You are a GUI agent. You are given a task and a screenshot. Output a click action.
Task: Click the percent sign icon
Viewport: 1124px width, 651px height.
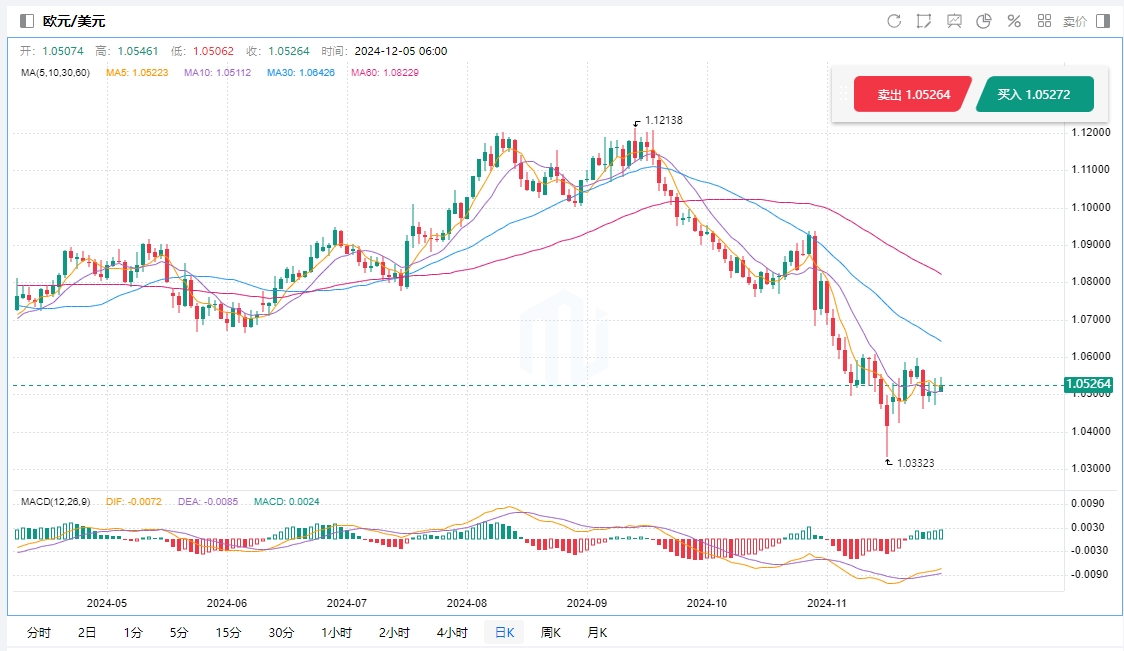coord(1014,21)
